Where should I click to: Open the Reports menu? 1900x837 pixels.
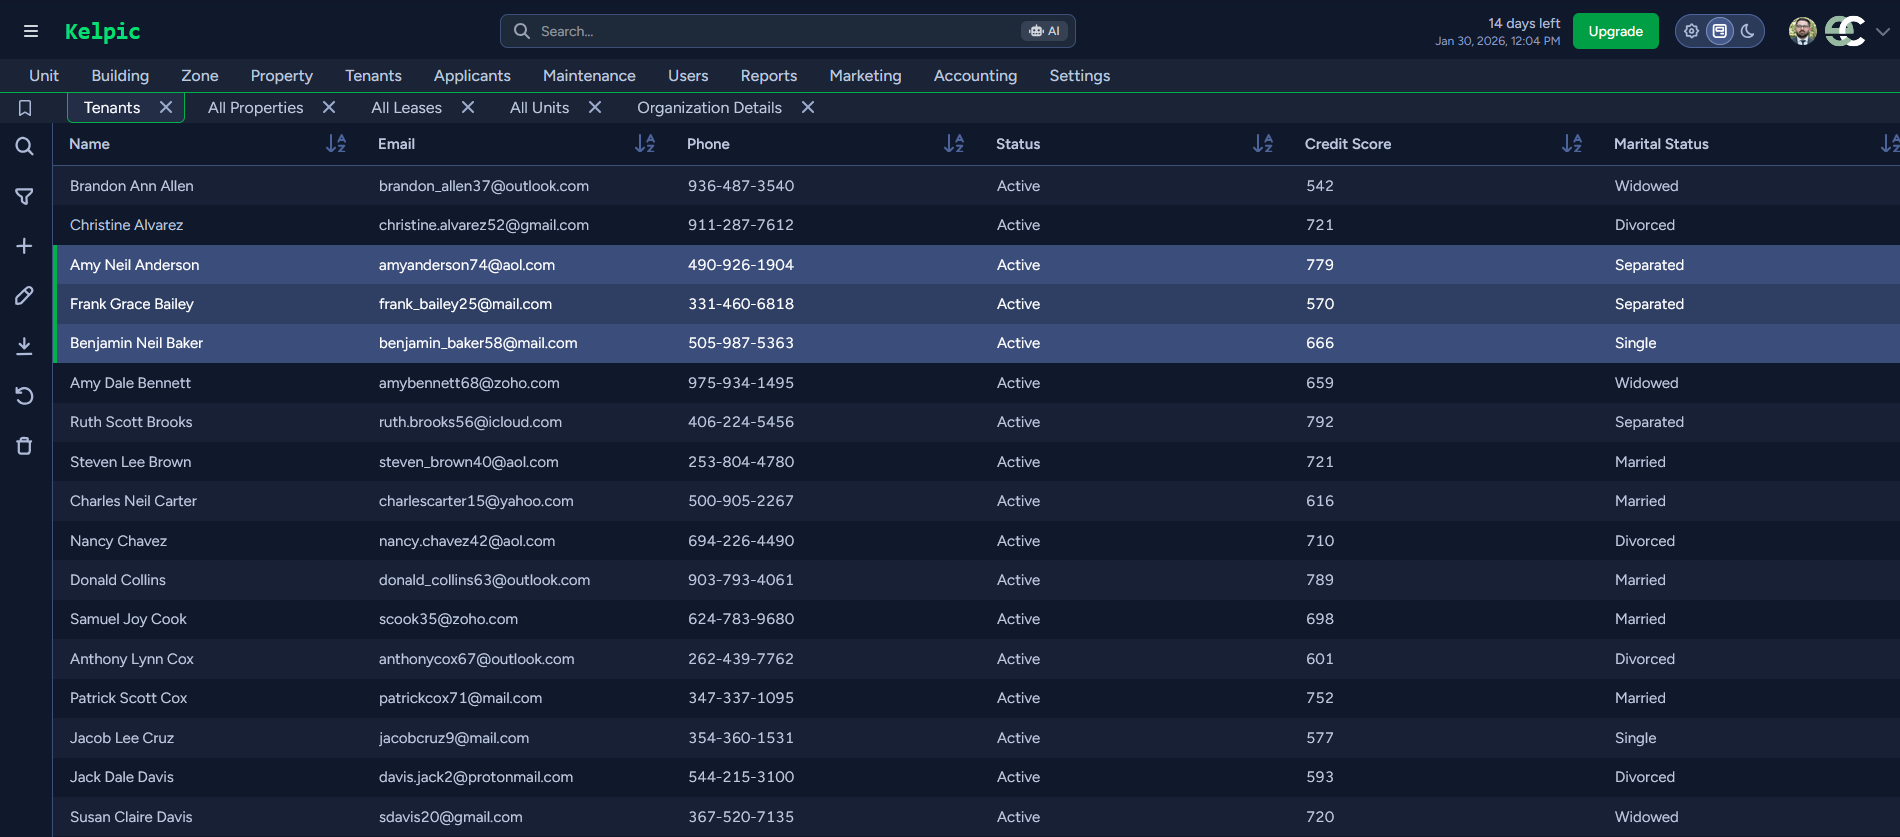[769, 76]
